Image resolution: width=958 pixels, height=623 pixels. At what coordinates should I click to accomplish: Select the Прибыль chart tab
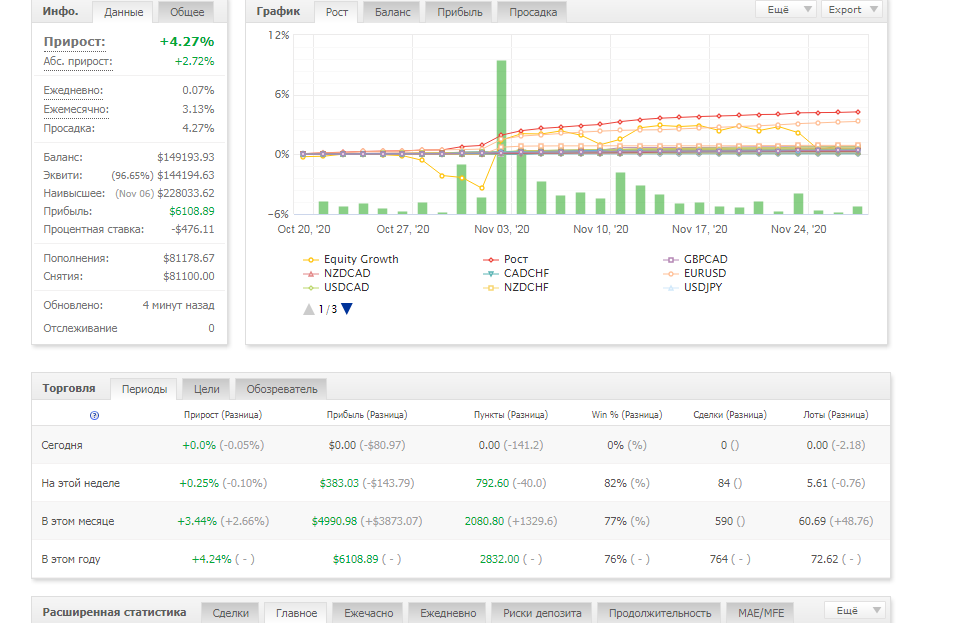tap(459, 12)
